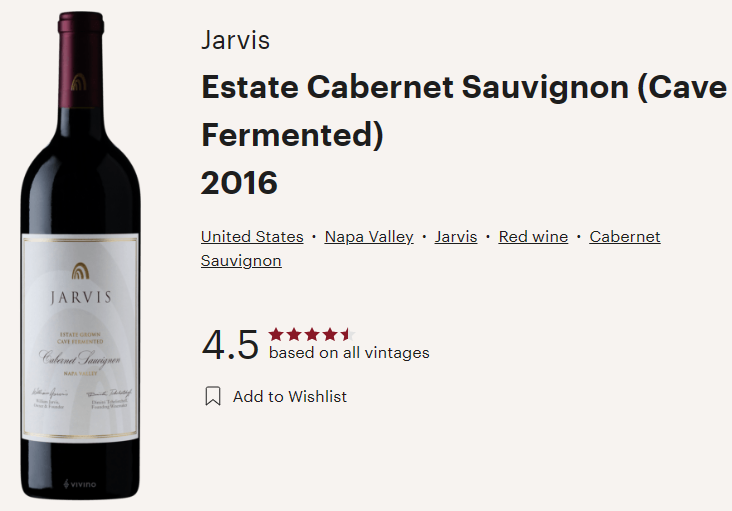Click the bookmark wishlist icon
Viewport: 732px width, 511px height.
tap(213, 396)
